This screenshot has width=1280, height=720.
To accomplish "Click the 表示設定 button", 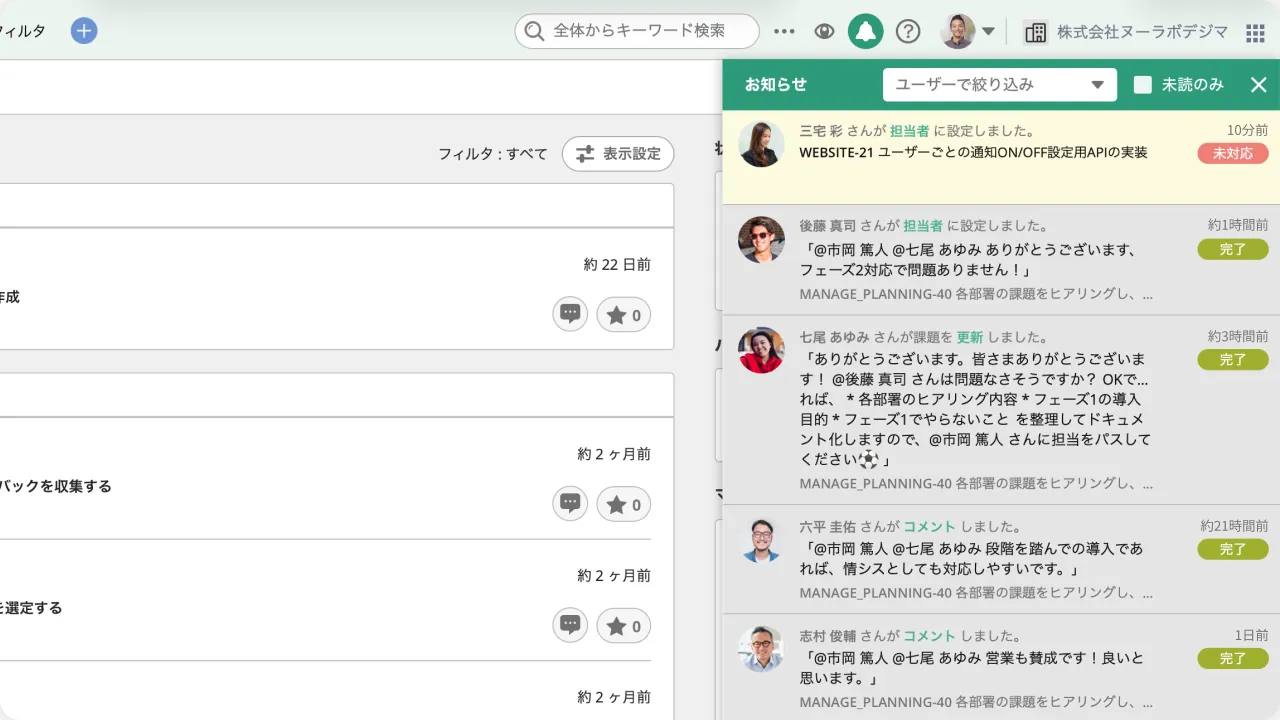I will click(618, 154).
